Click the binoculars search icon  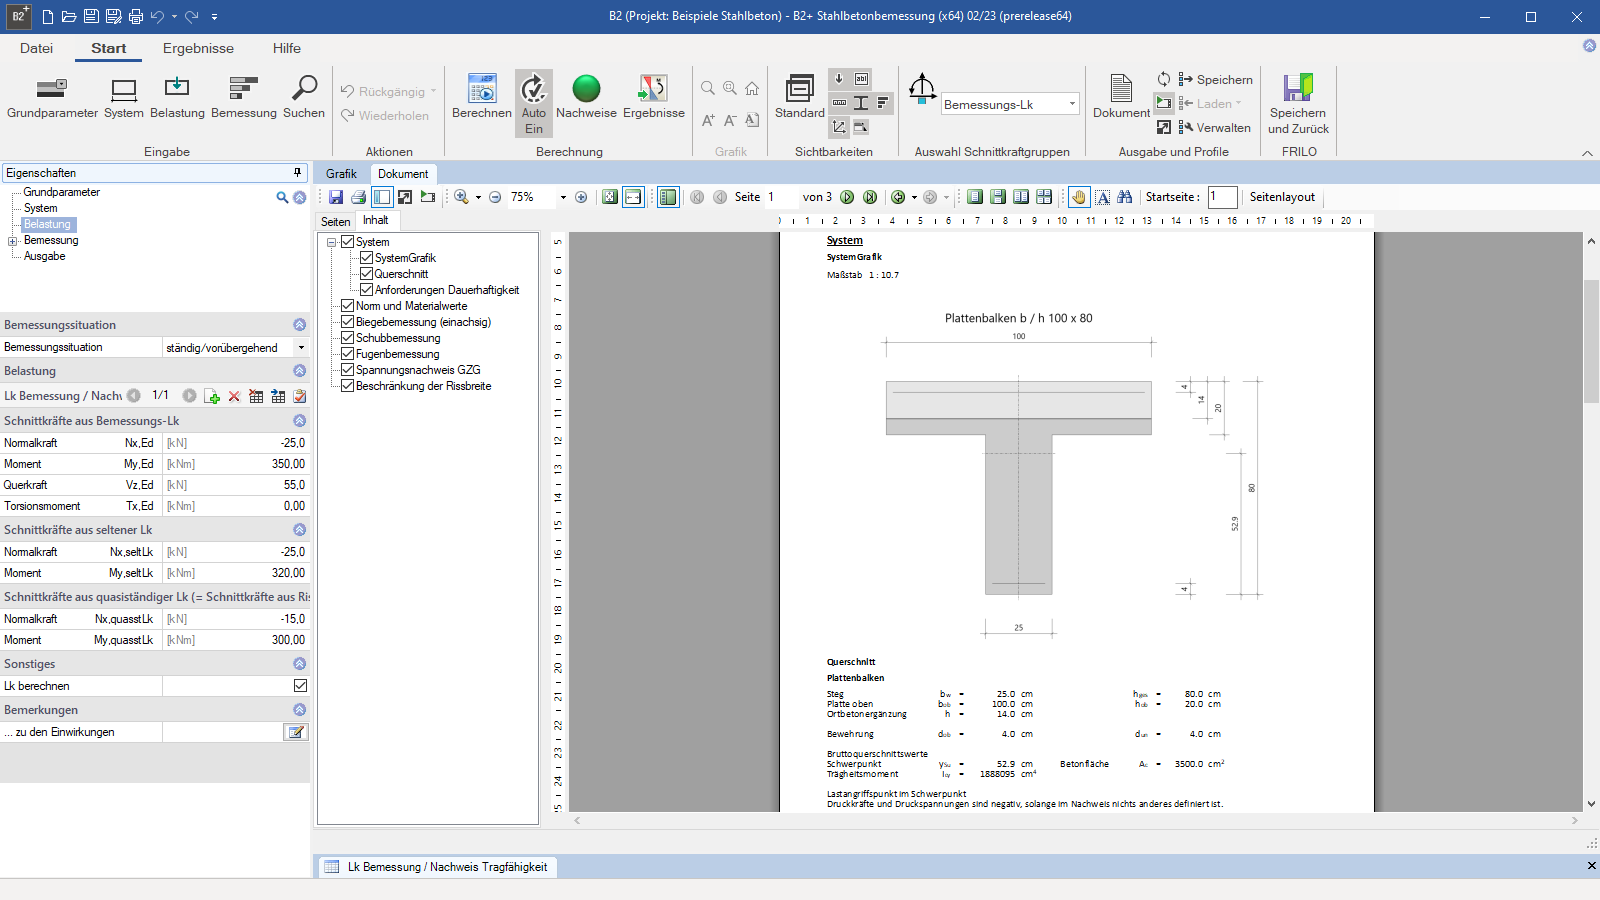(1125, 197)
